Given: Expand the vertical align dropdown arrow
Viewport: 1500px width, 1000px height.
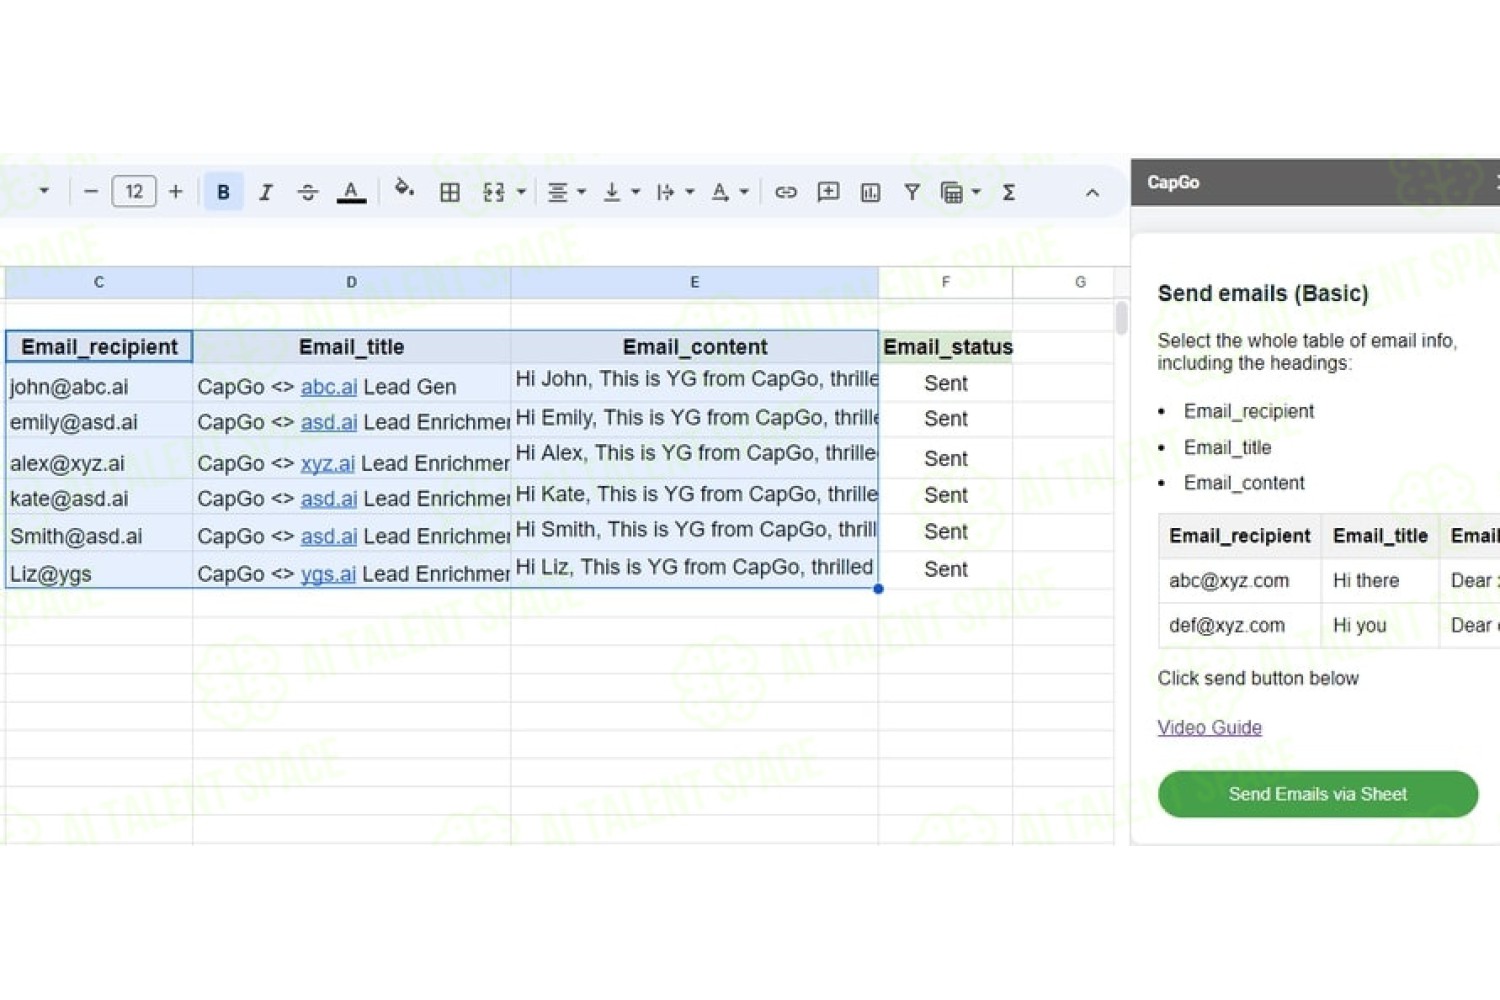Looking at the screenshot, I should point(635,192).
